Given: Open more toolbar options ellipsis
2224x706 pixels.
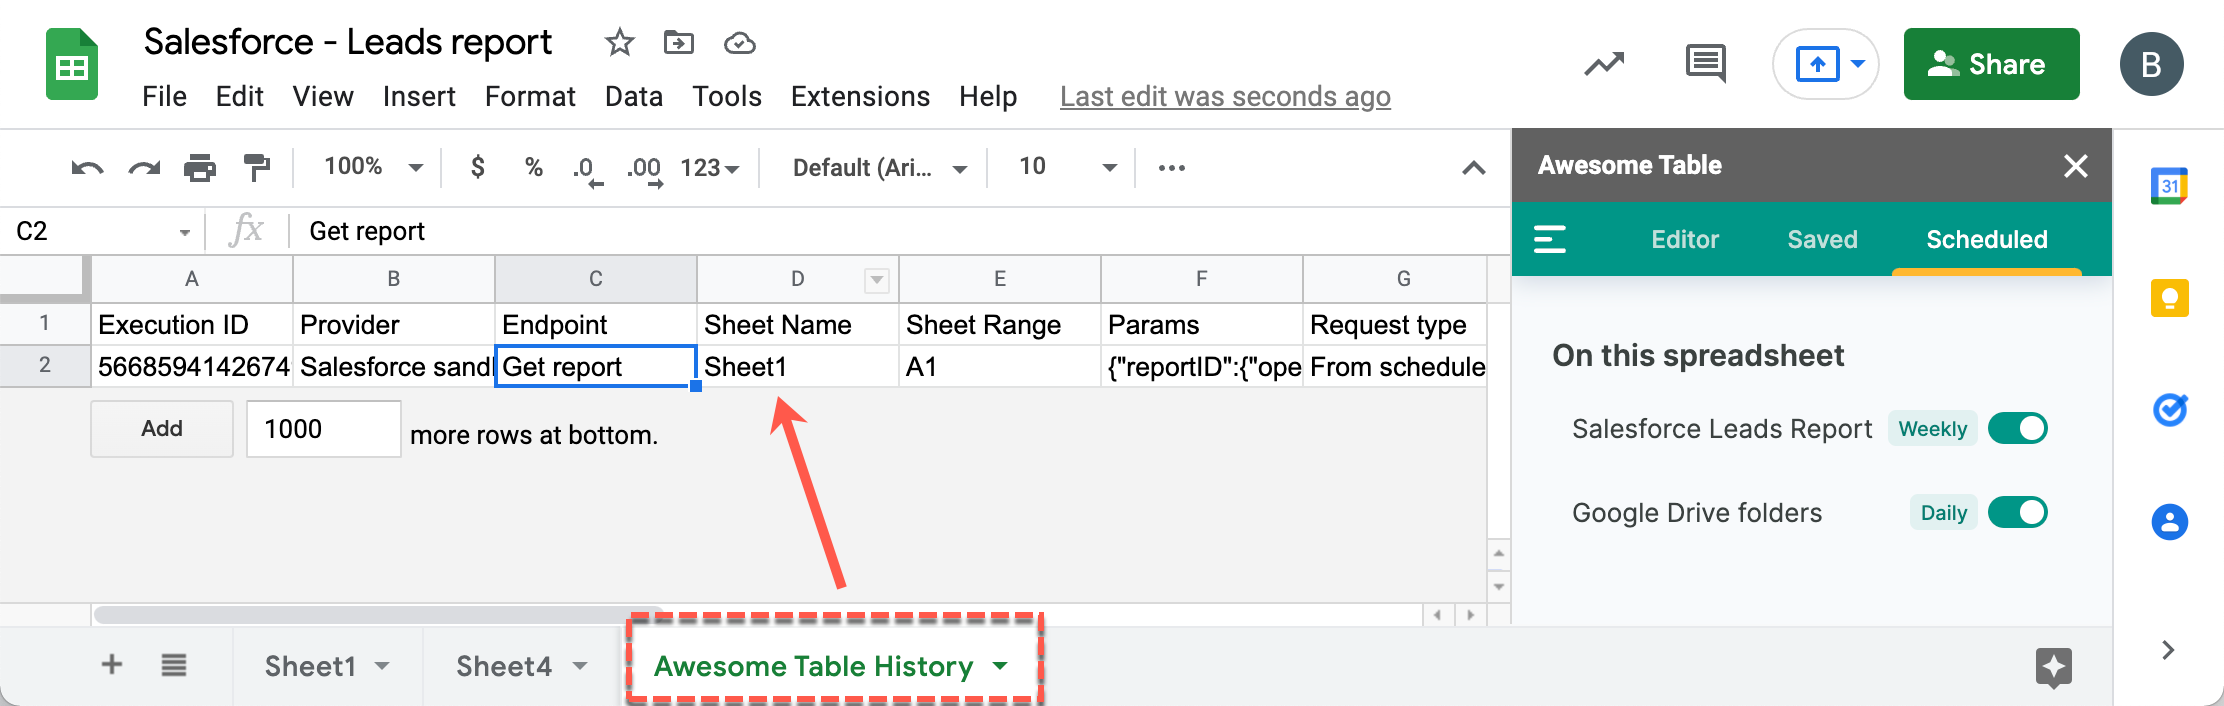Looking at the screenshot, I should click(1172, 168).
